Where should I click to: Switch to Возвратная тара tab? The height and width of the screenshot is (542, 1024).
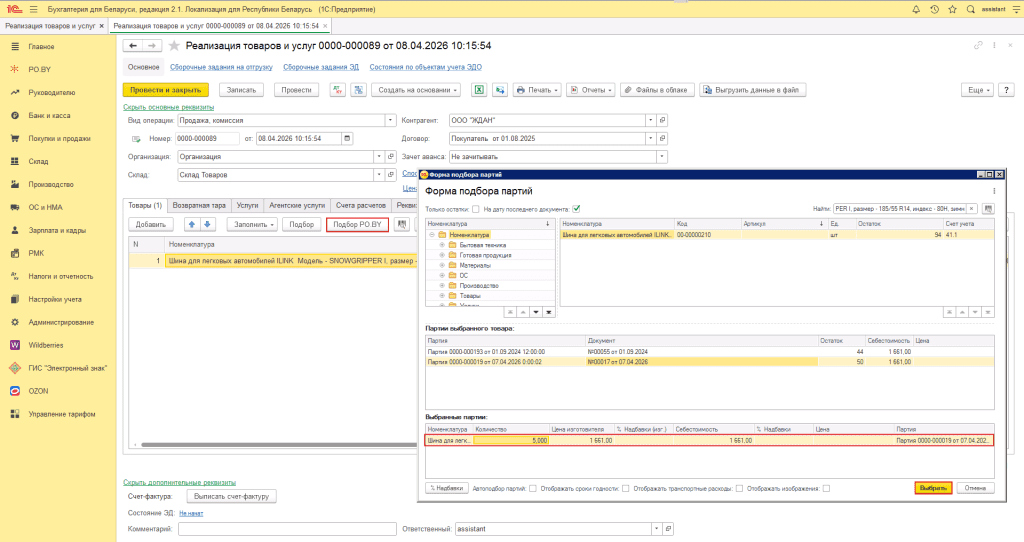(199, 205)
